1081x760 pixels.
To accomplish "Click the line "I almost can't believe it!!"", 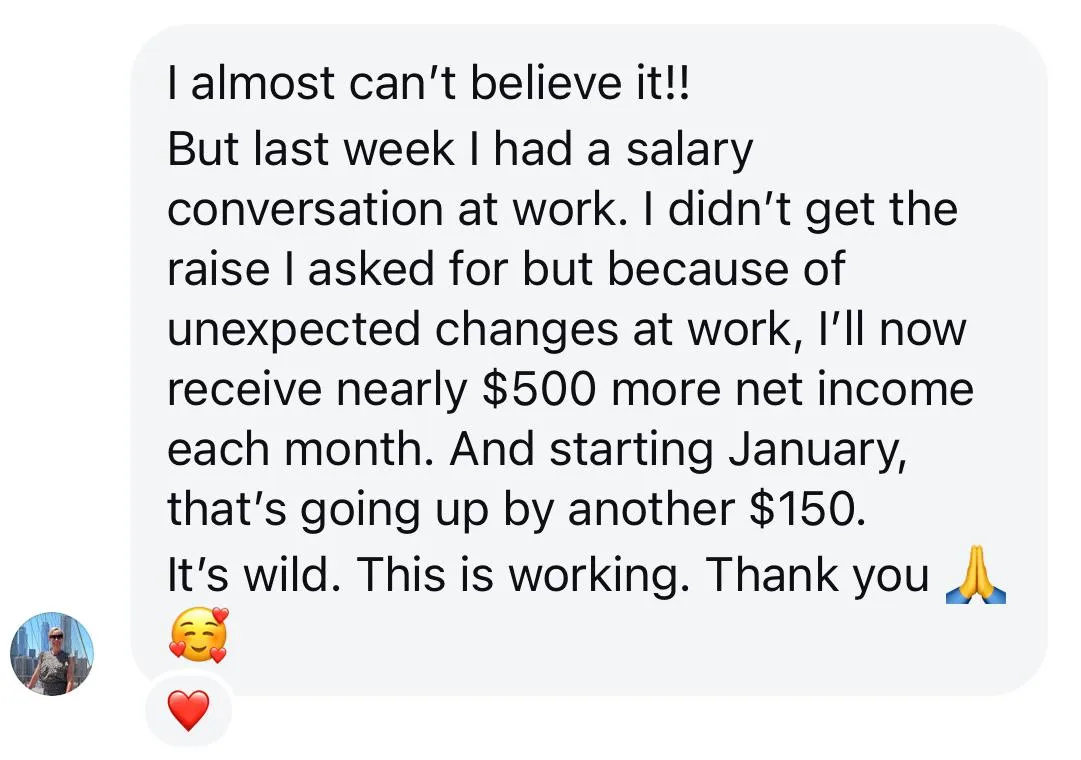I will tap(428, 83).
